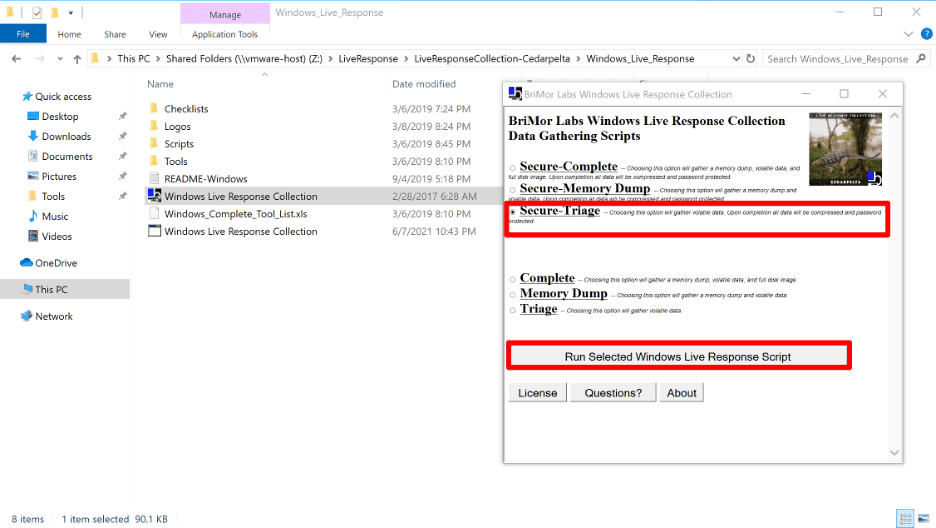The height and width of the screenshot is (528, 936).
Task: Switch to the Home ribbon tab
Action: pyautogui.click(x=69, y=34)
